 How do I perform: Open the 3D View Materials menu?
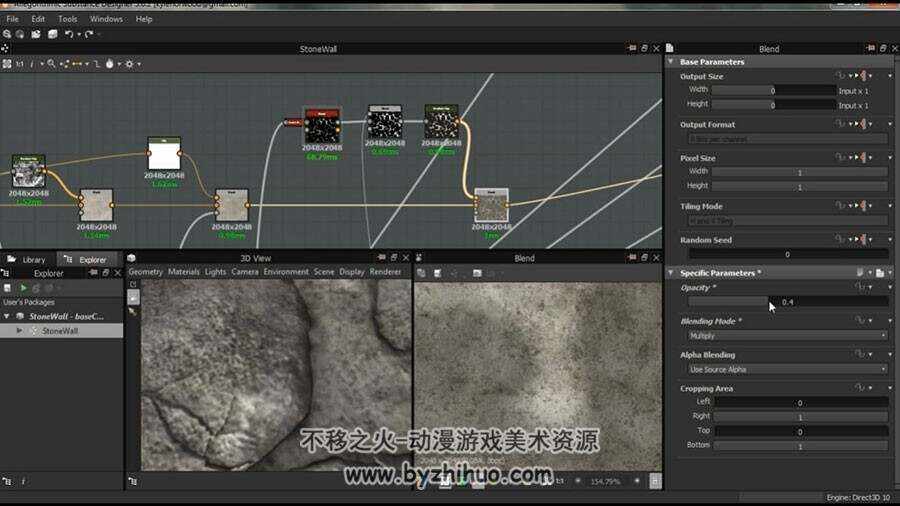[x=184, y=272]
